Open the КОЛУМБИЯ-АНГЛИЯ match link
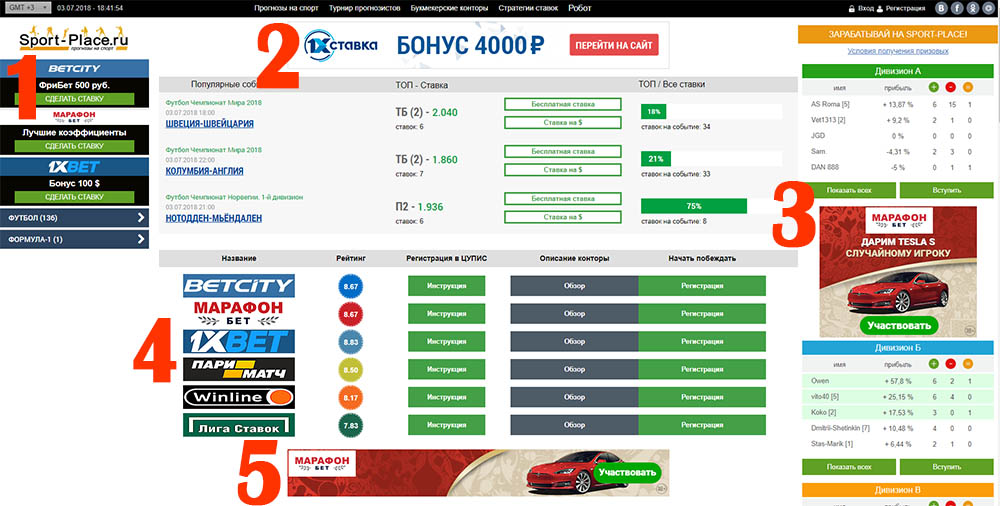 point(204,171)
